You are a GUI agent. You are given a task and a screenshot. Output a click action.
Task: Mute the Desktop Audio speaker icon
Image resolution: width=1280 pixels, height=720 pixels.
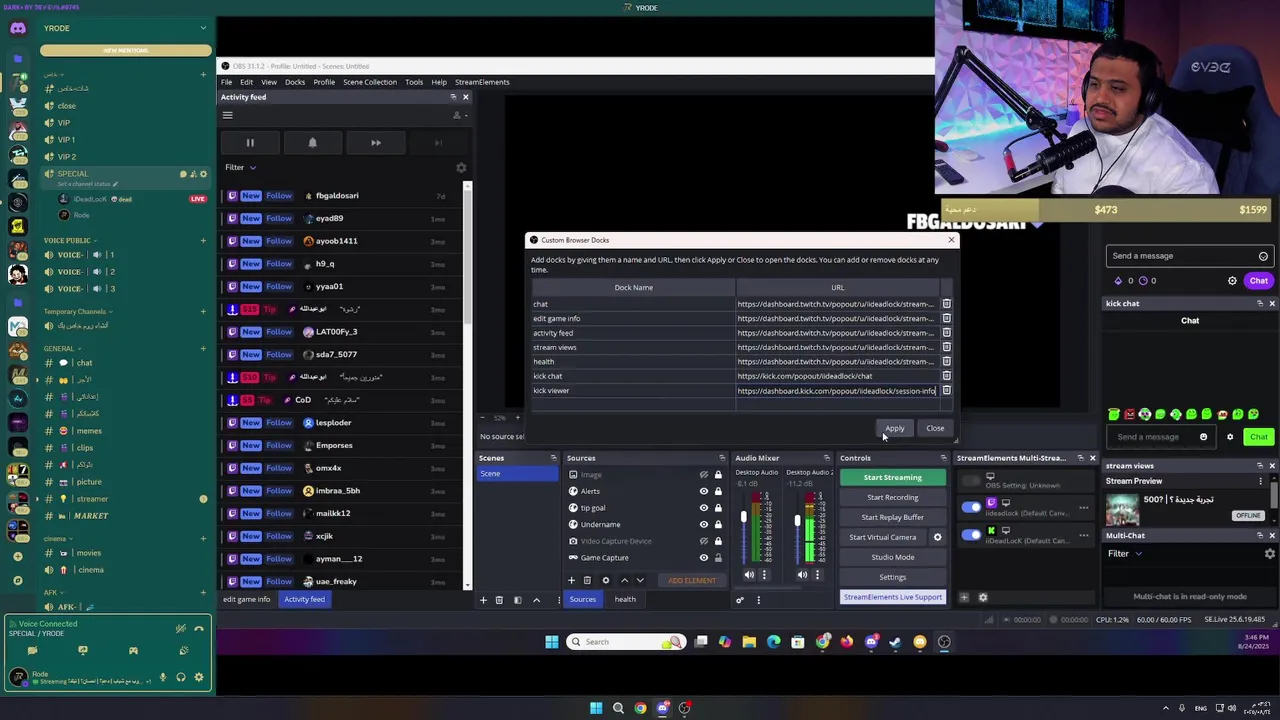[x=749, y=575]
